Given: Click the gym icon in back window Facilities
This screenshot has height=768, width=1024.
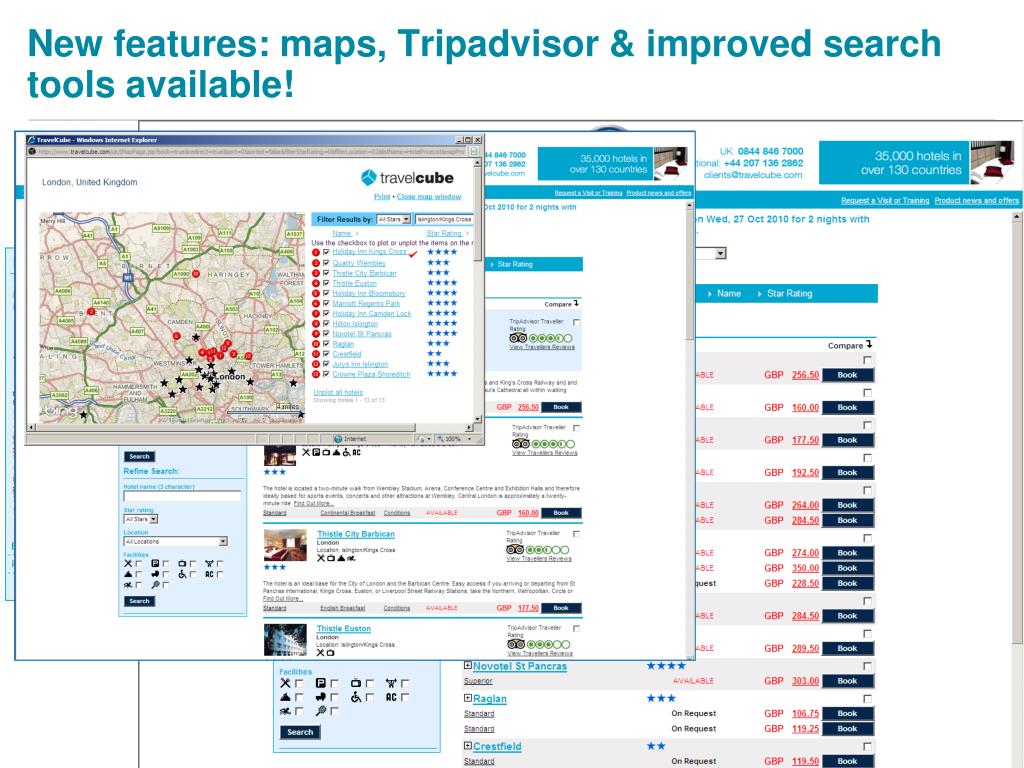Looking at the screenshot, I should click(391, 683).
